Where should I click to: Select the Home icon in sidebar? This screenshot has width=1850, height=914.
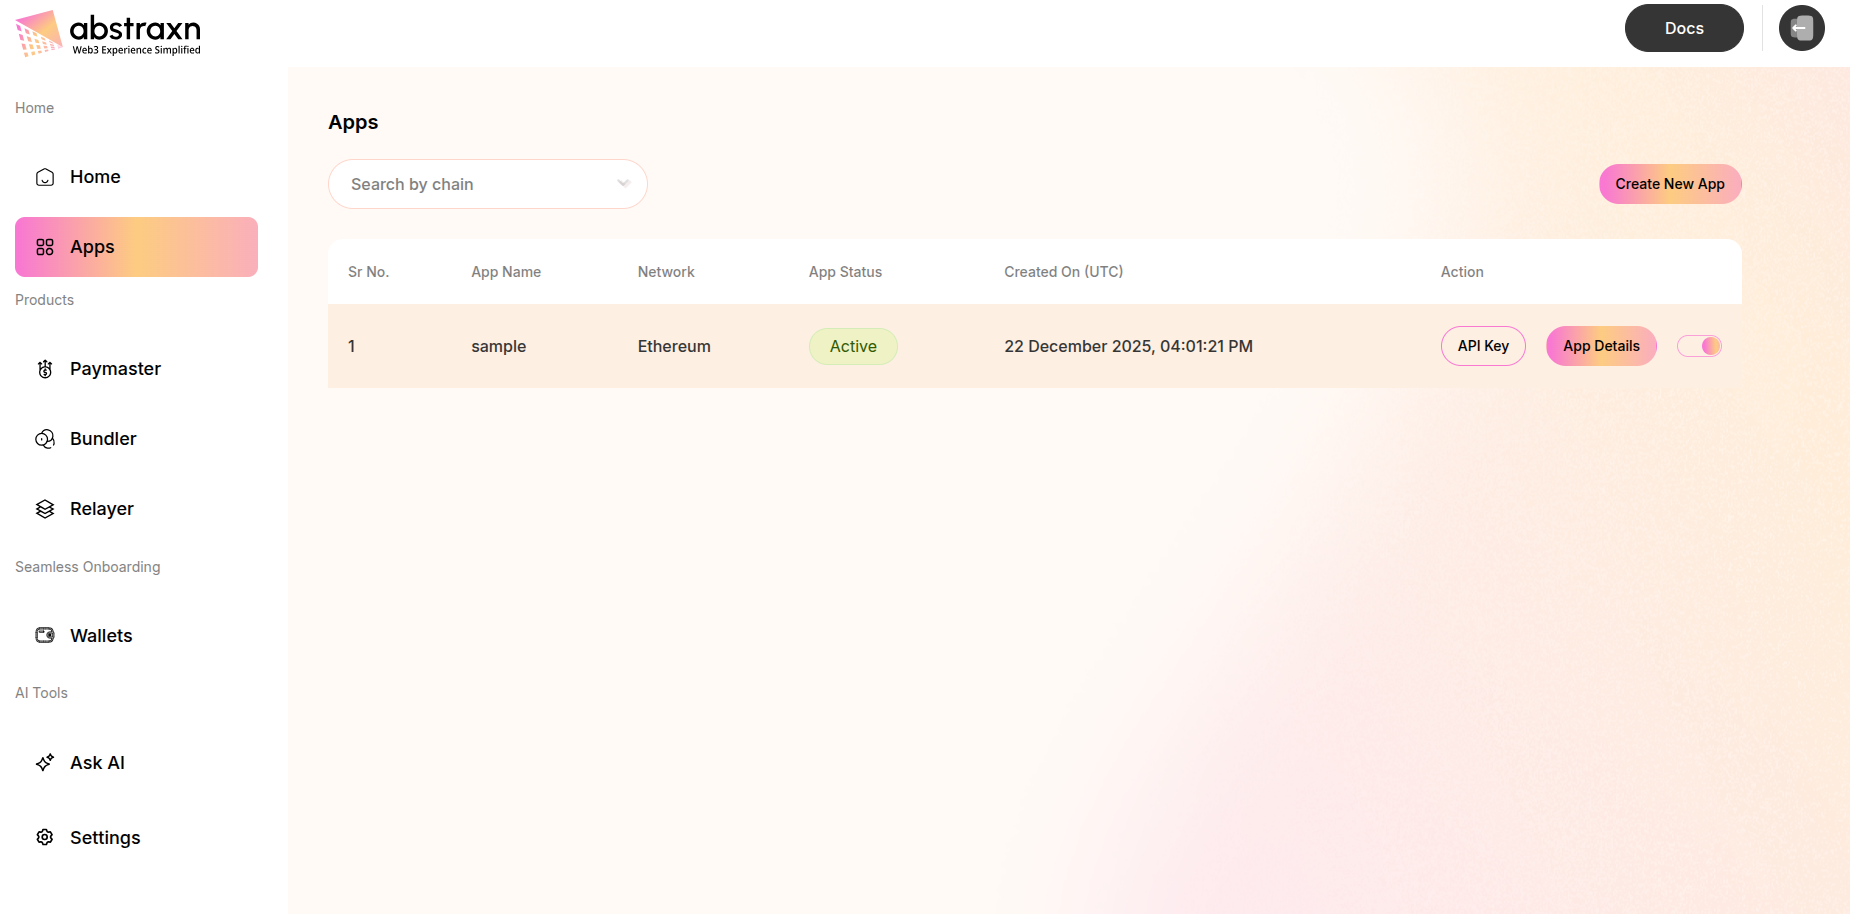point(44,176)
